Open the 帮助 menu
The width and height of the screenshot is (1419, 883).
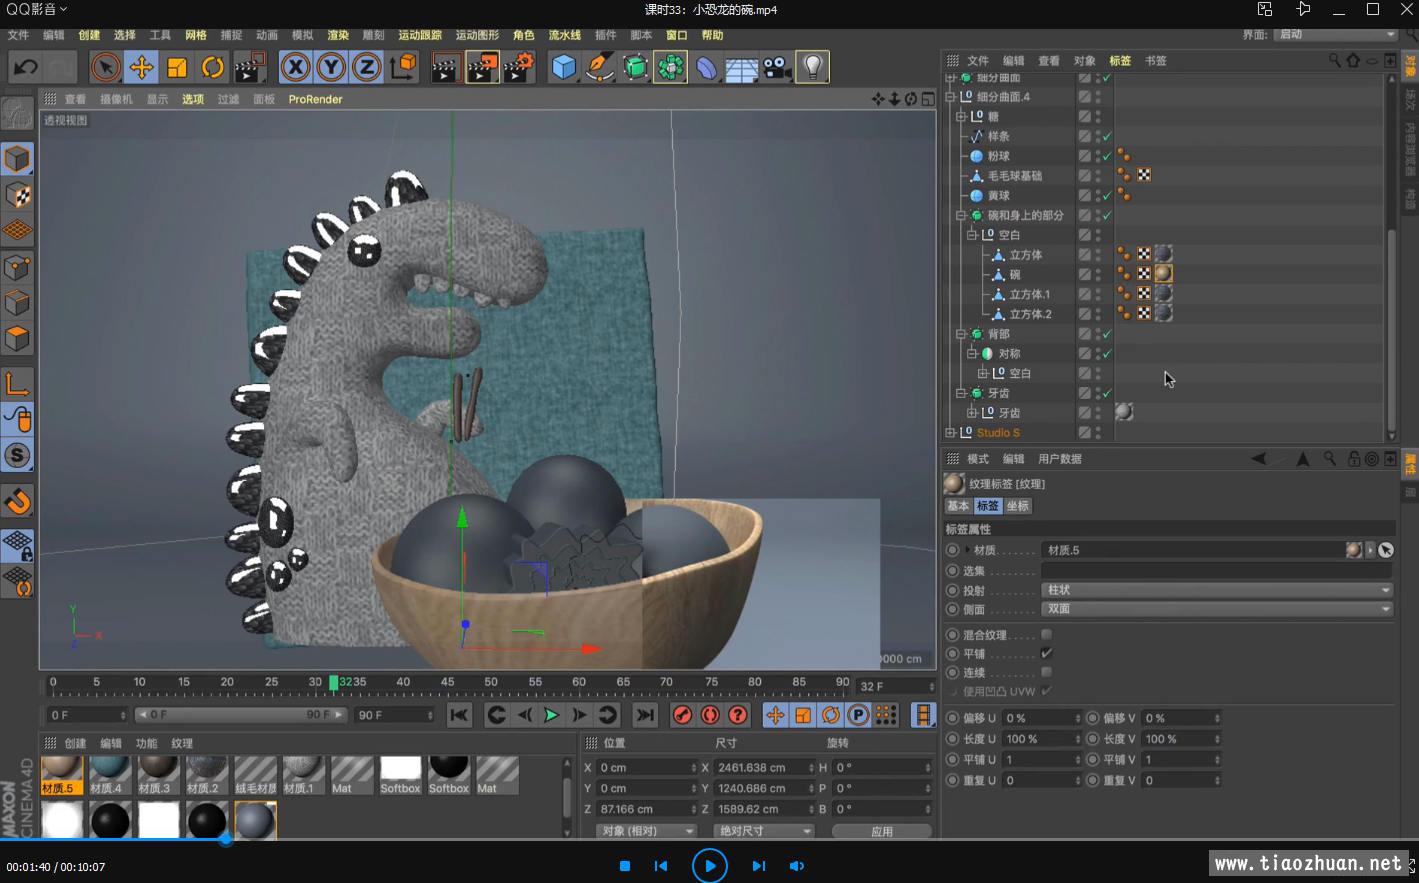(x=712, y=35)
